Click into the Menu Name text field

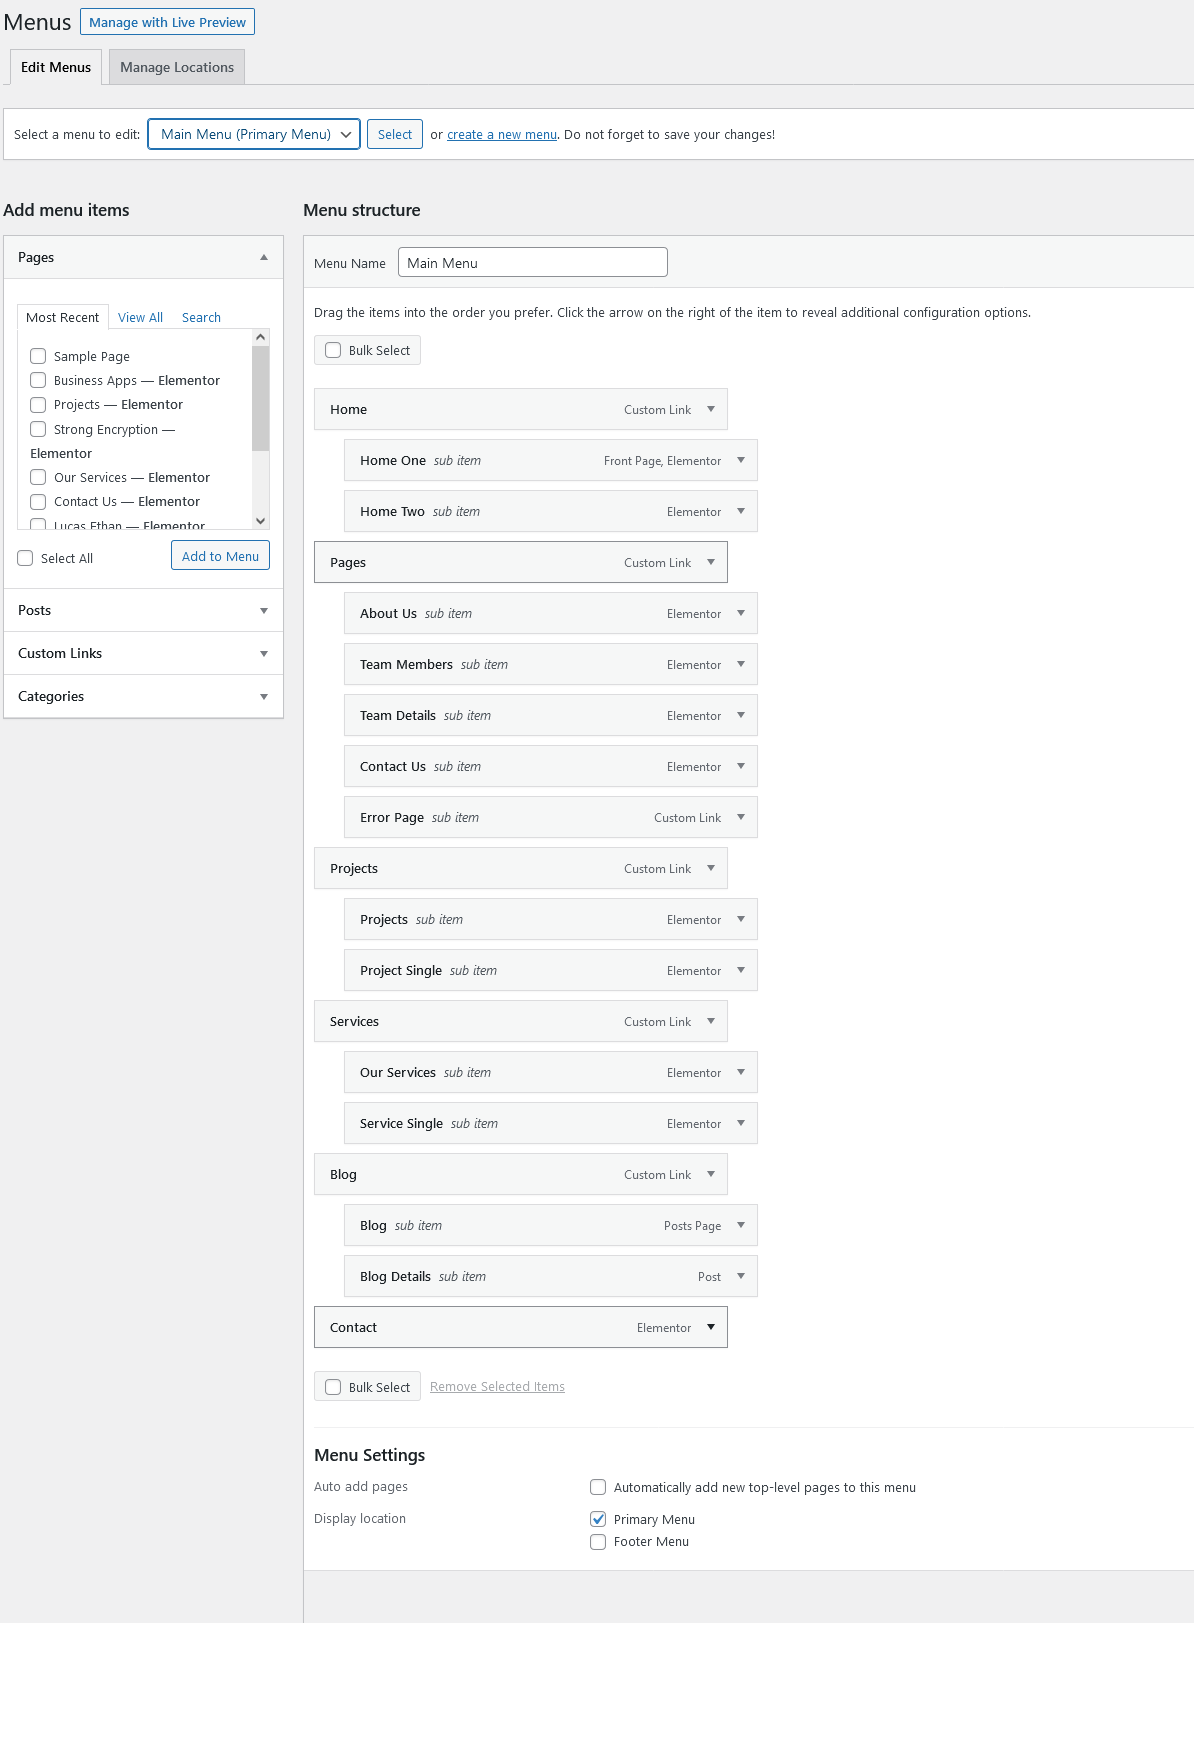point(532,263)
